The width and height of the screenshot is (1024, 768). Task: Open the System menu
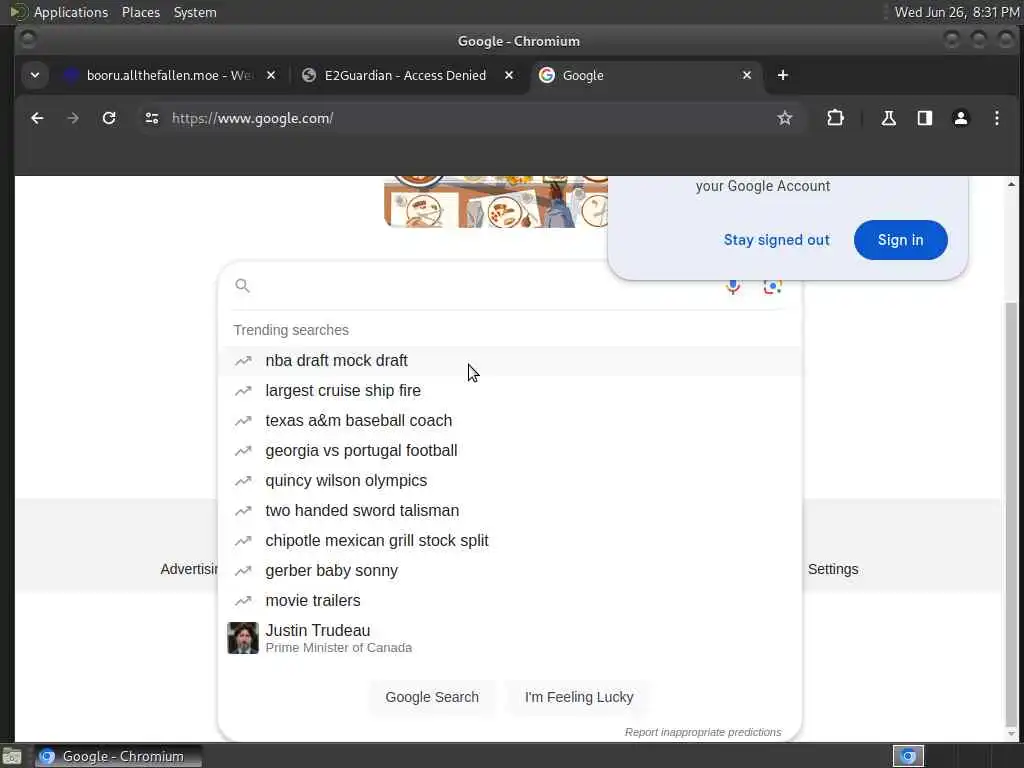[x=195, y=12]
